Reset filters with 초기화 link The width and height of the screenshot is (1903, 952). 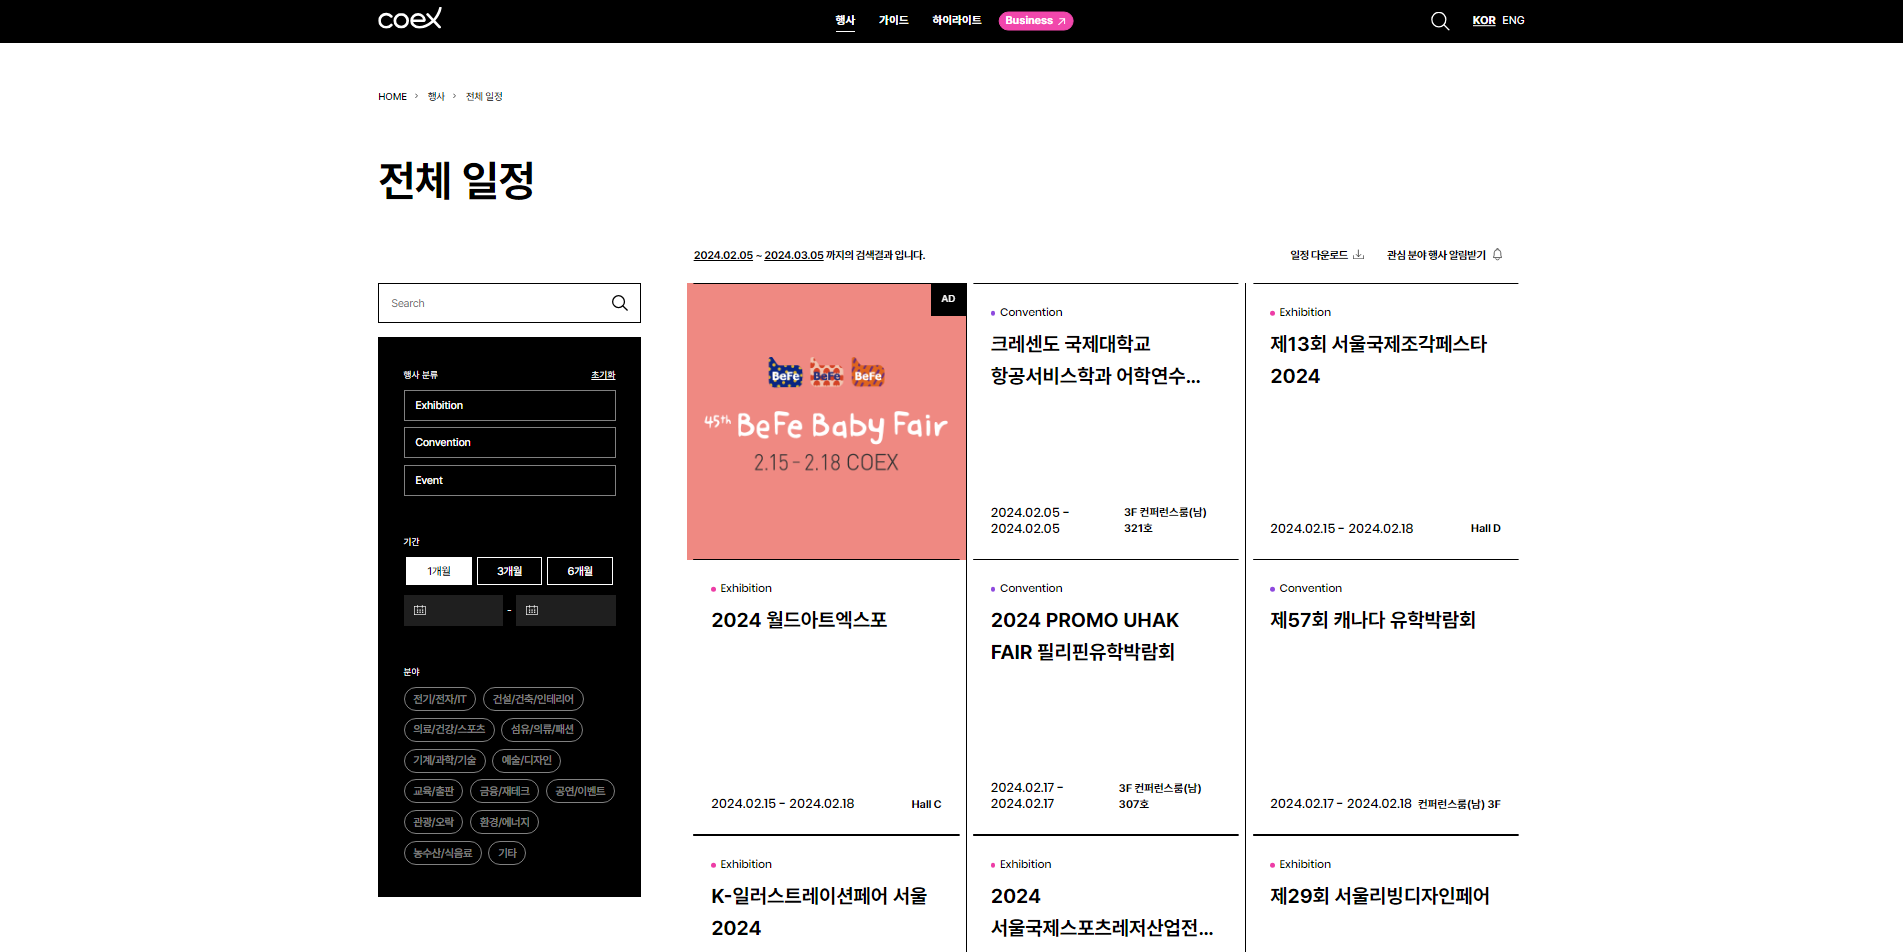[x=603, y=375]
